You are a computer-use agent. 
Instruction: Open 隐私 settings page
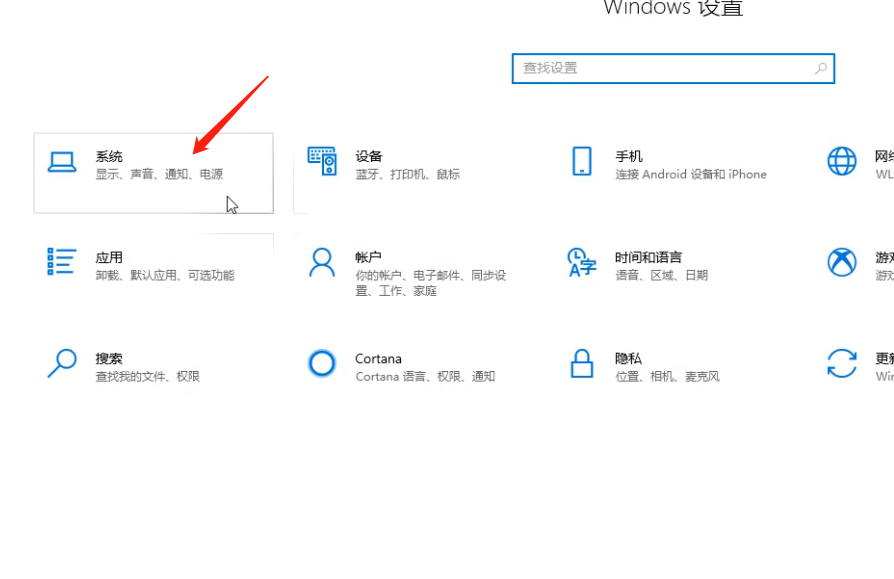click(x=628, y=357)
